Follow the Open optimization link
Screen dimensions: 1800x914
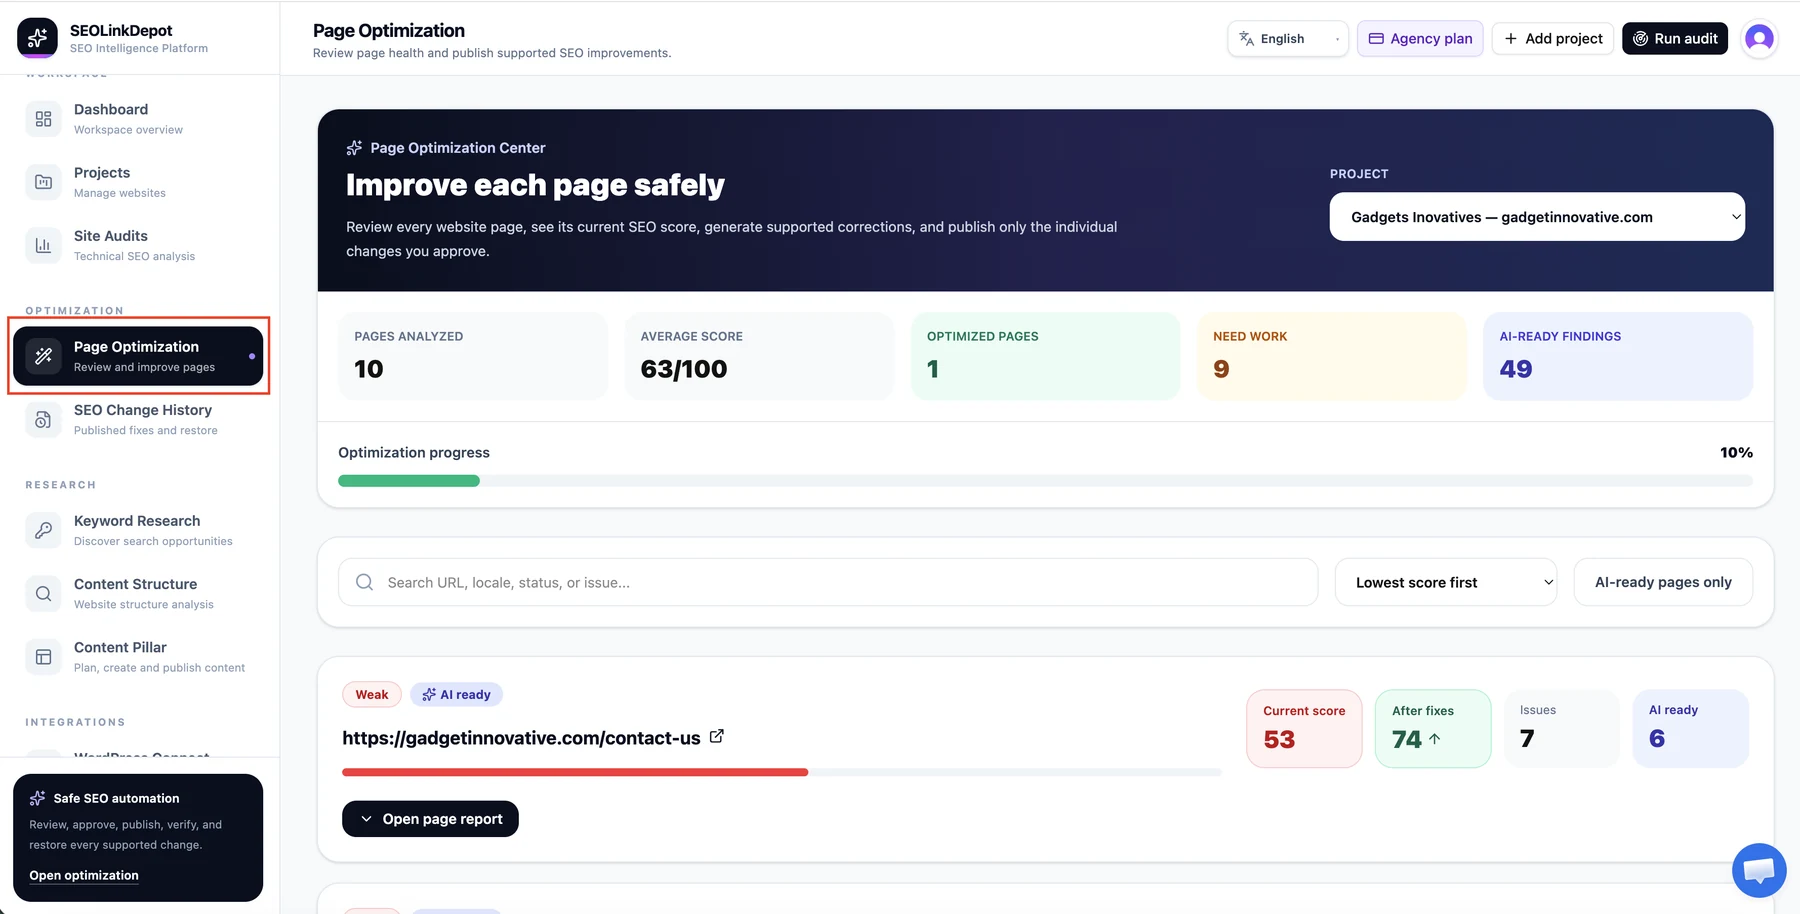pos(84,875)
